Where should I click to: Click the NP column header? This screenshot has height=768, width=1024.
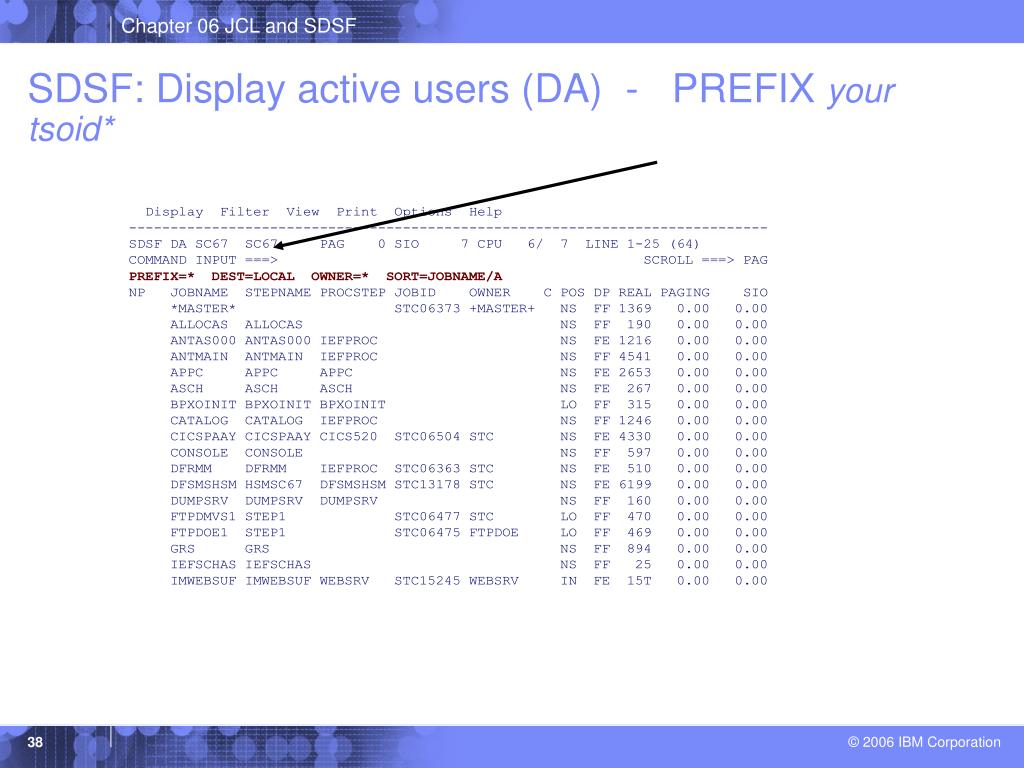coord(137,293)
